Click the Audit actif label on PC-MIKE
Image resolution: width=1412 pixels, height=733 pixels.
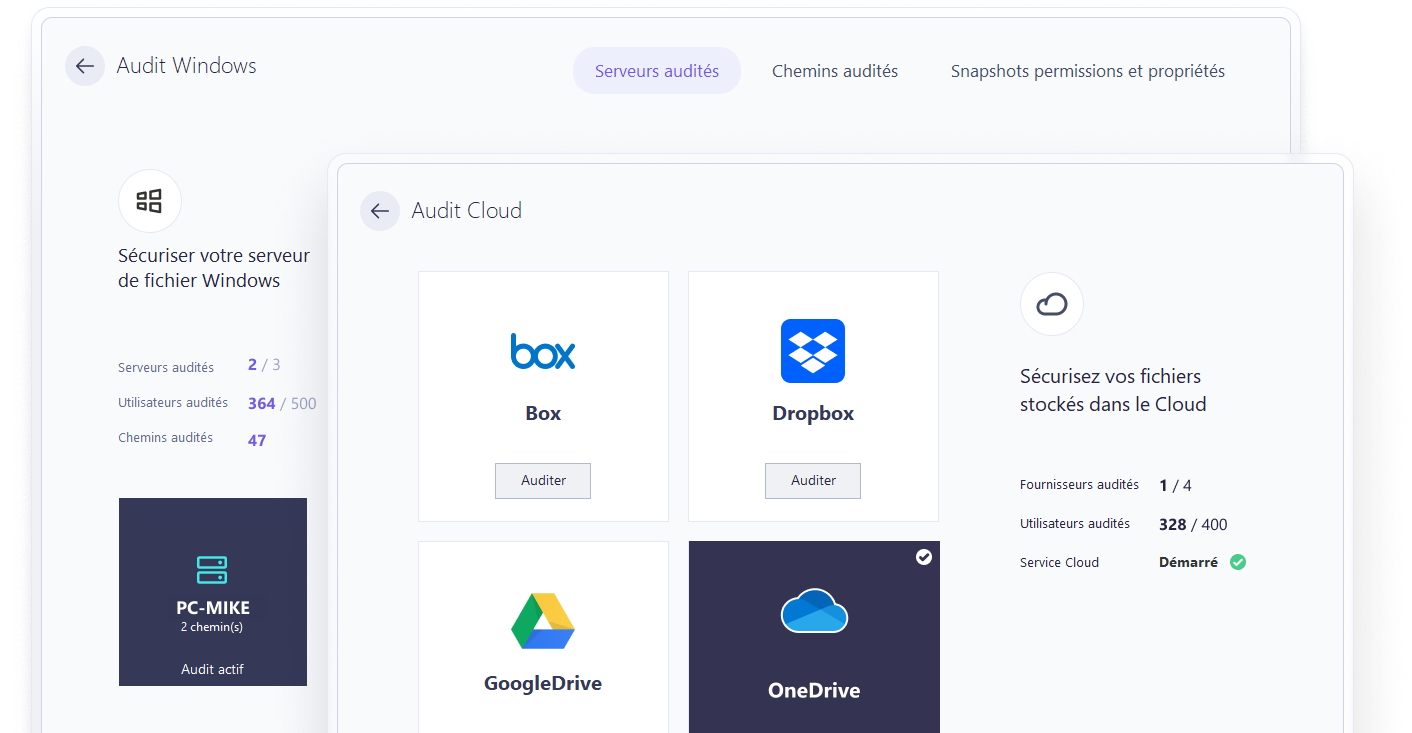coord(212,670)
